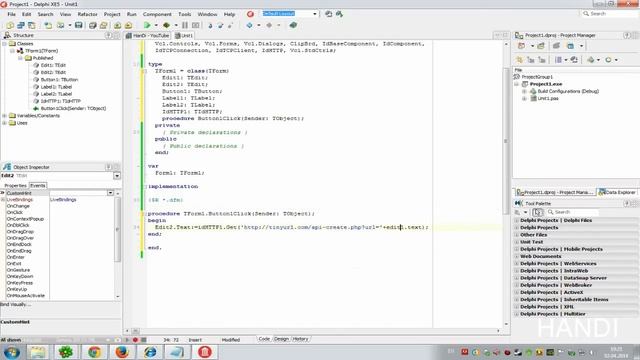Click the Pause toolbar icon
The height and width of the screenshot is (360, 640).
[x=185, y=25]
